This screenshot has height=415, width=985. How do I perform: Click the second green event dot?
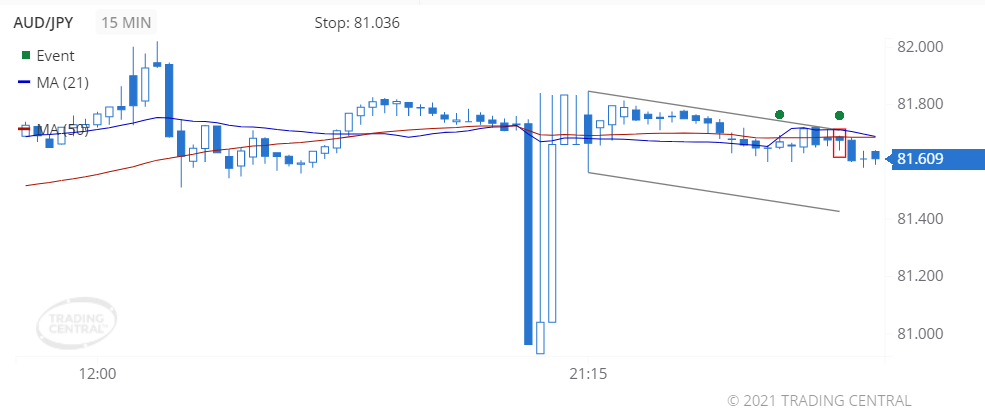click(839, 115)
